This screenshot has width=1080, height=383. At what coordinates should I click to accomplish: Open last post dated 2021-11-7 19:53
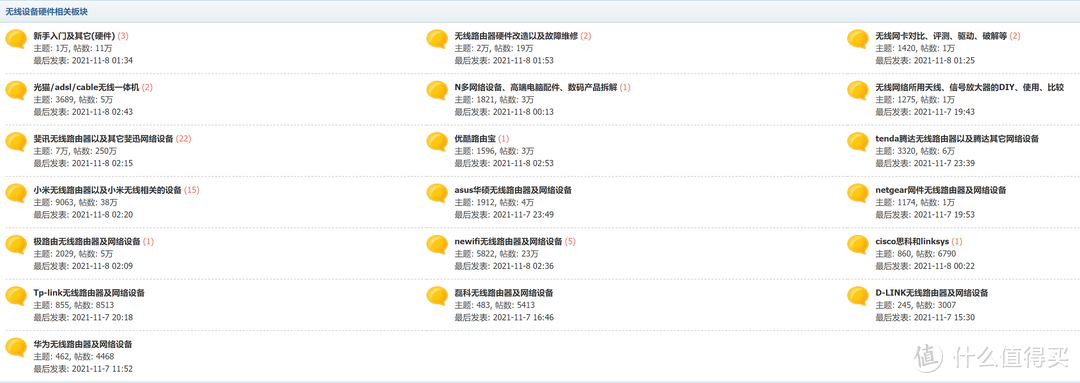pyautogui.click(x=944, y=215)
